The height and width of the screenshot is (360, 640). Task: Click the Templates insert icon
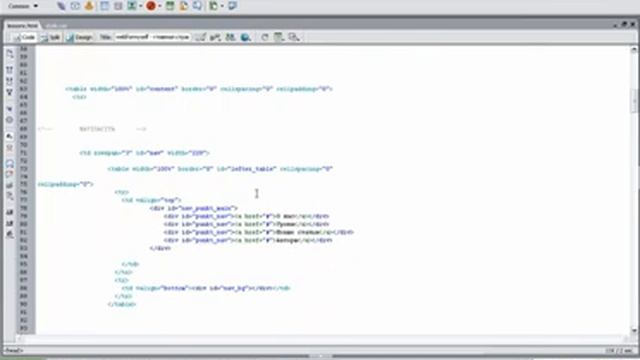[213, 6]
